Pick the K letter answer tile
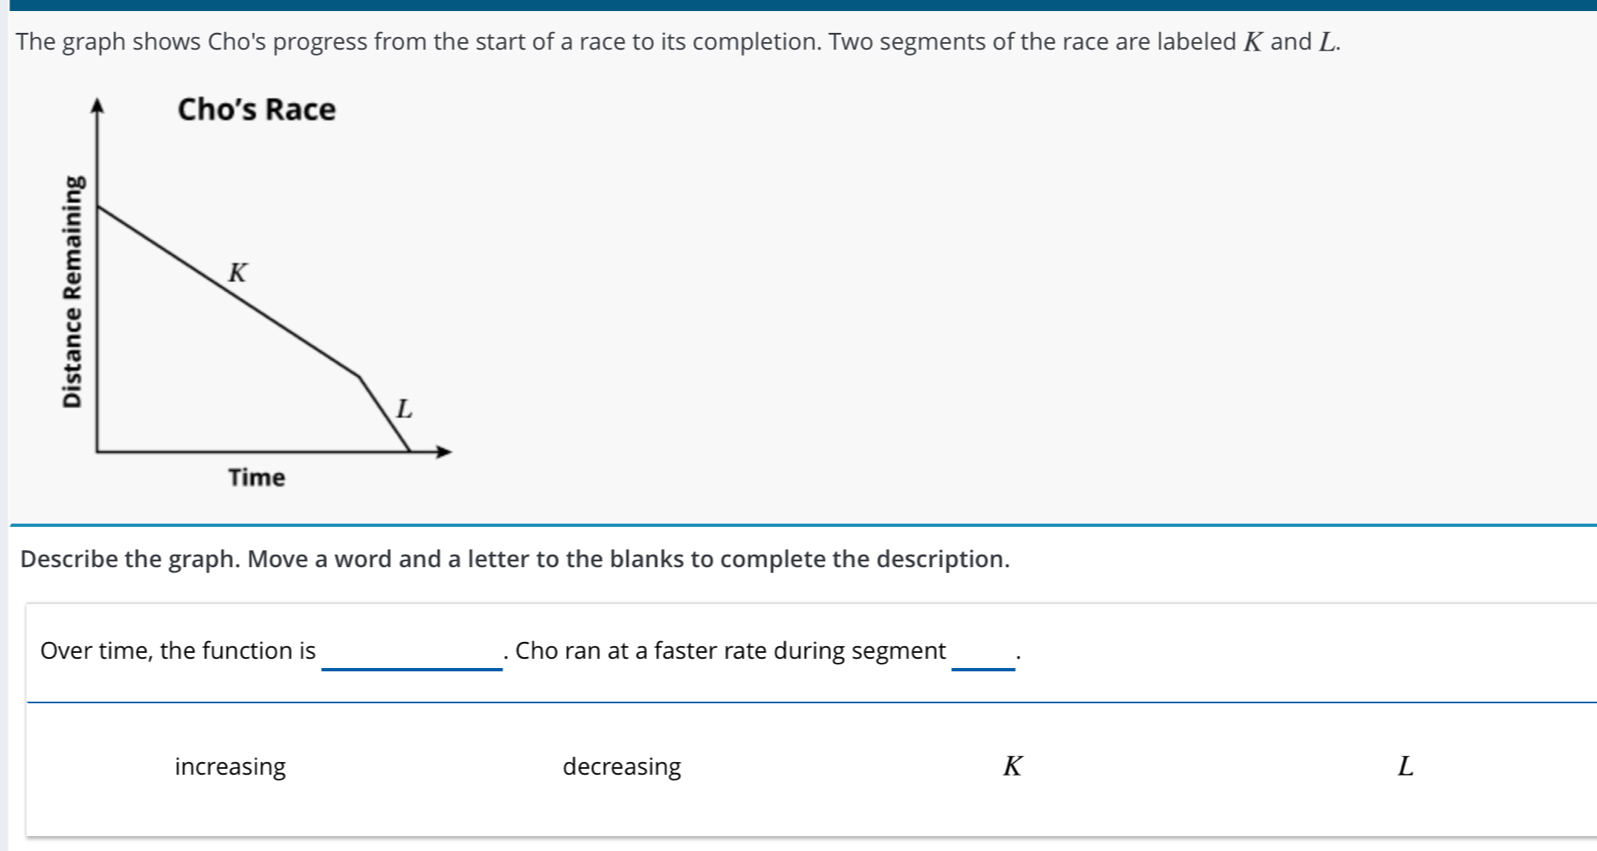The height and width of the screenshot is (851, 1597). pyautogui.click(x=1012, y=767)
